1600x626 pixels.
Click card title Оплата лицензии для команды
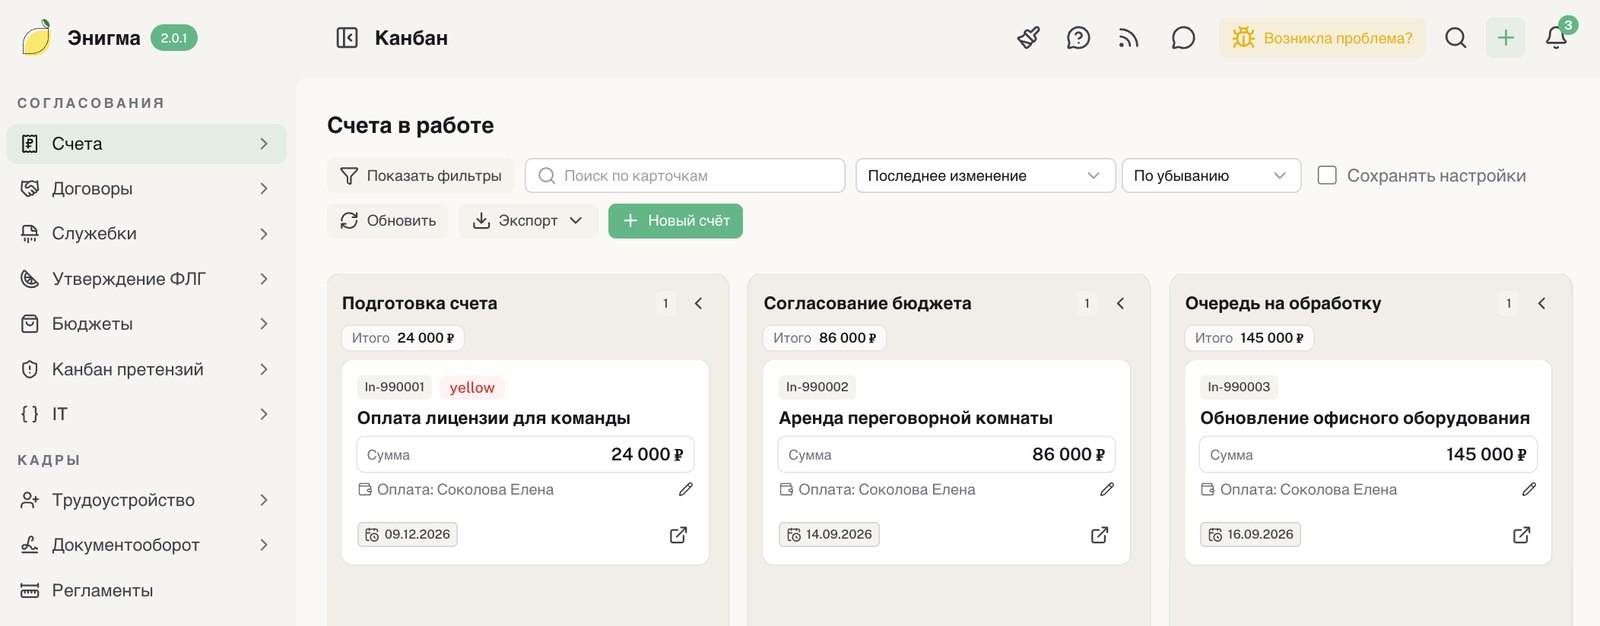click(494, 418)
